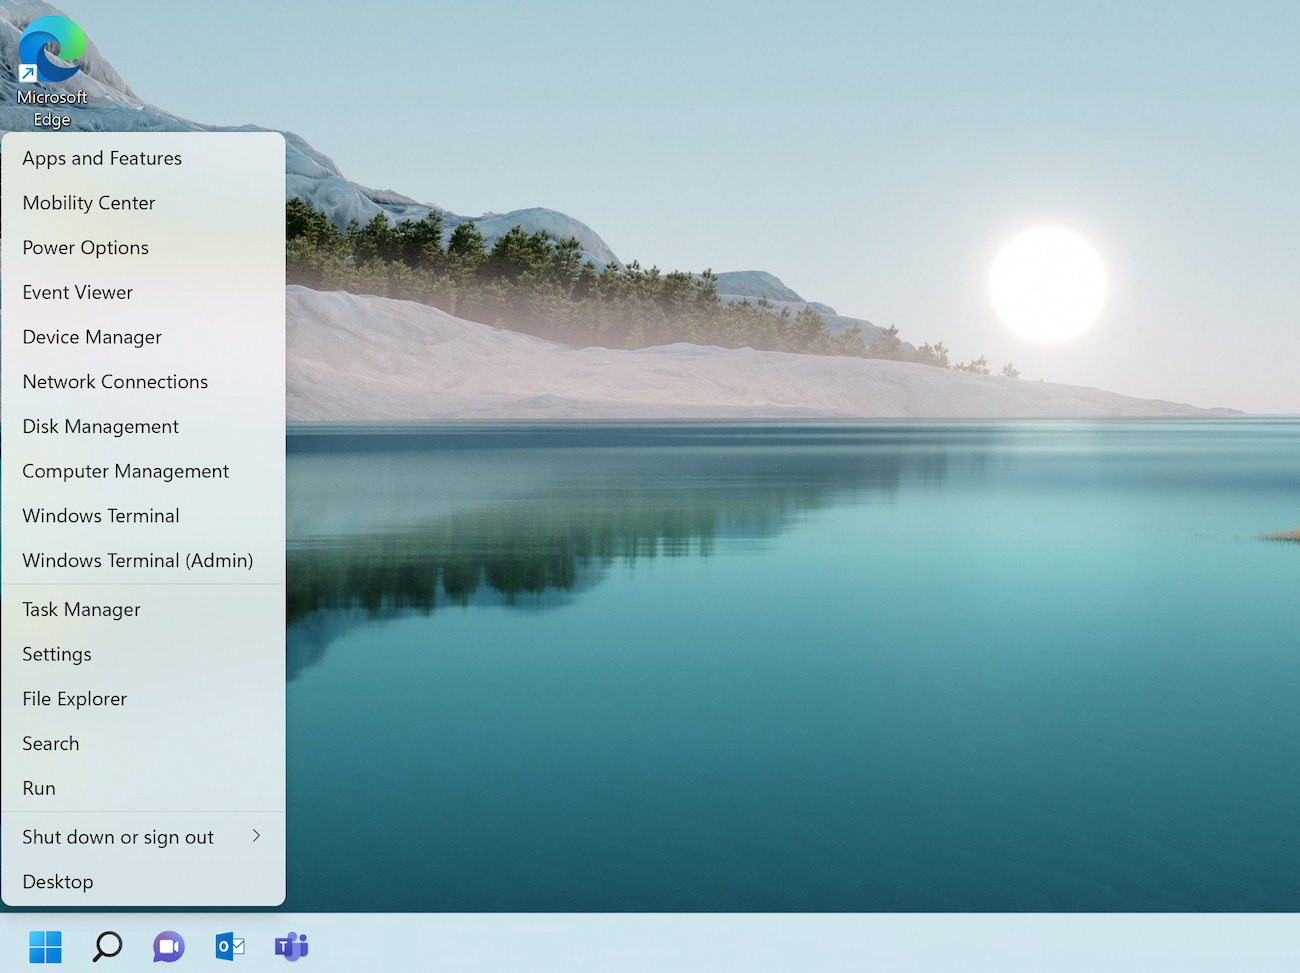1300x973 pixels.
Task: Select Apps and Features
Action: [x=102, y=158]
